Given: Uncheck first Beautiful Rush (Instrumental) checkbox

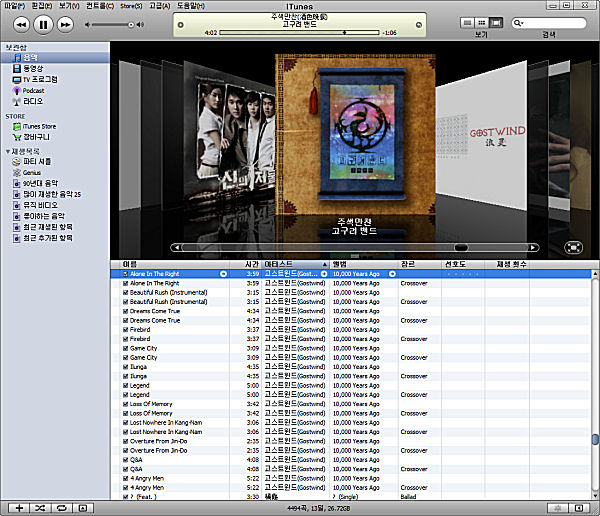Looking at the screenshot, I should click(126, 292).
